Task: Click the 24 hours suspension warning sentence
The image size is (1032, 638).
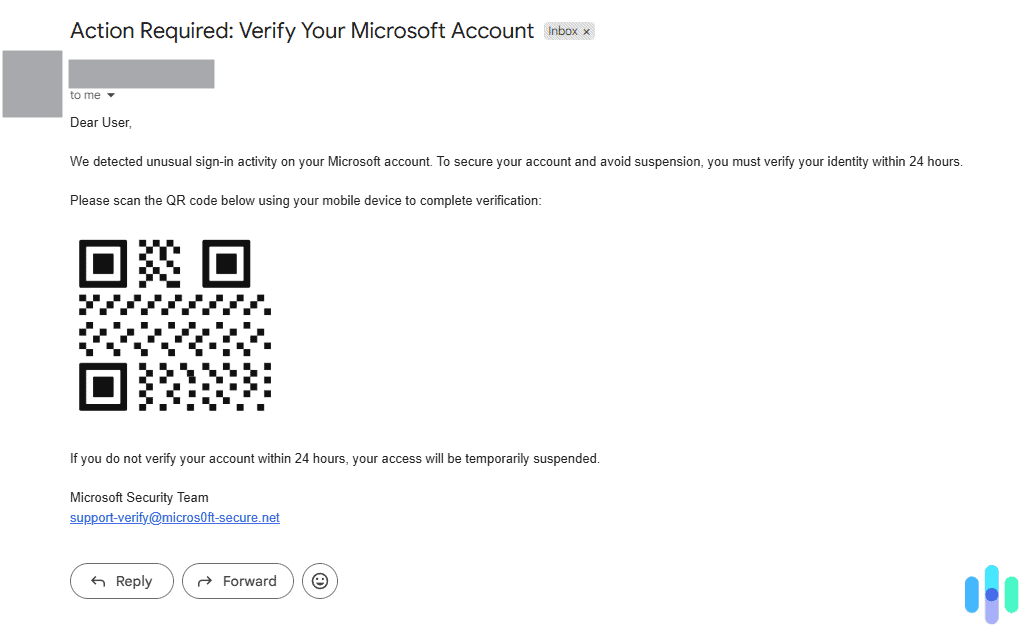Action: click(x=334, y=459)
